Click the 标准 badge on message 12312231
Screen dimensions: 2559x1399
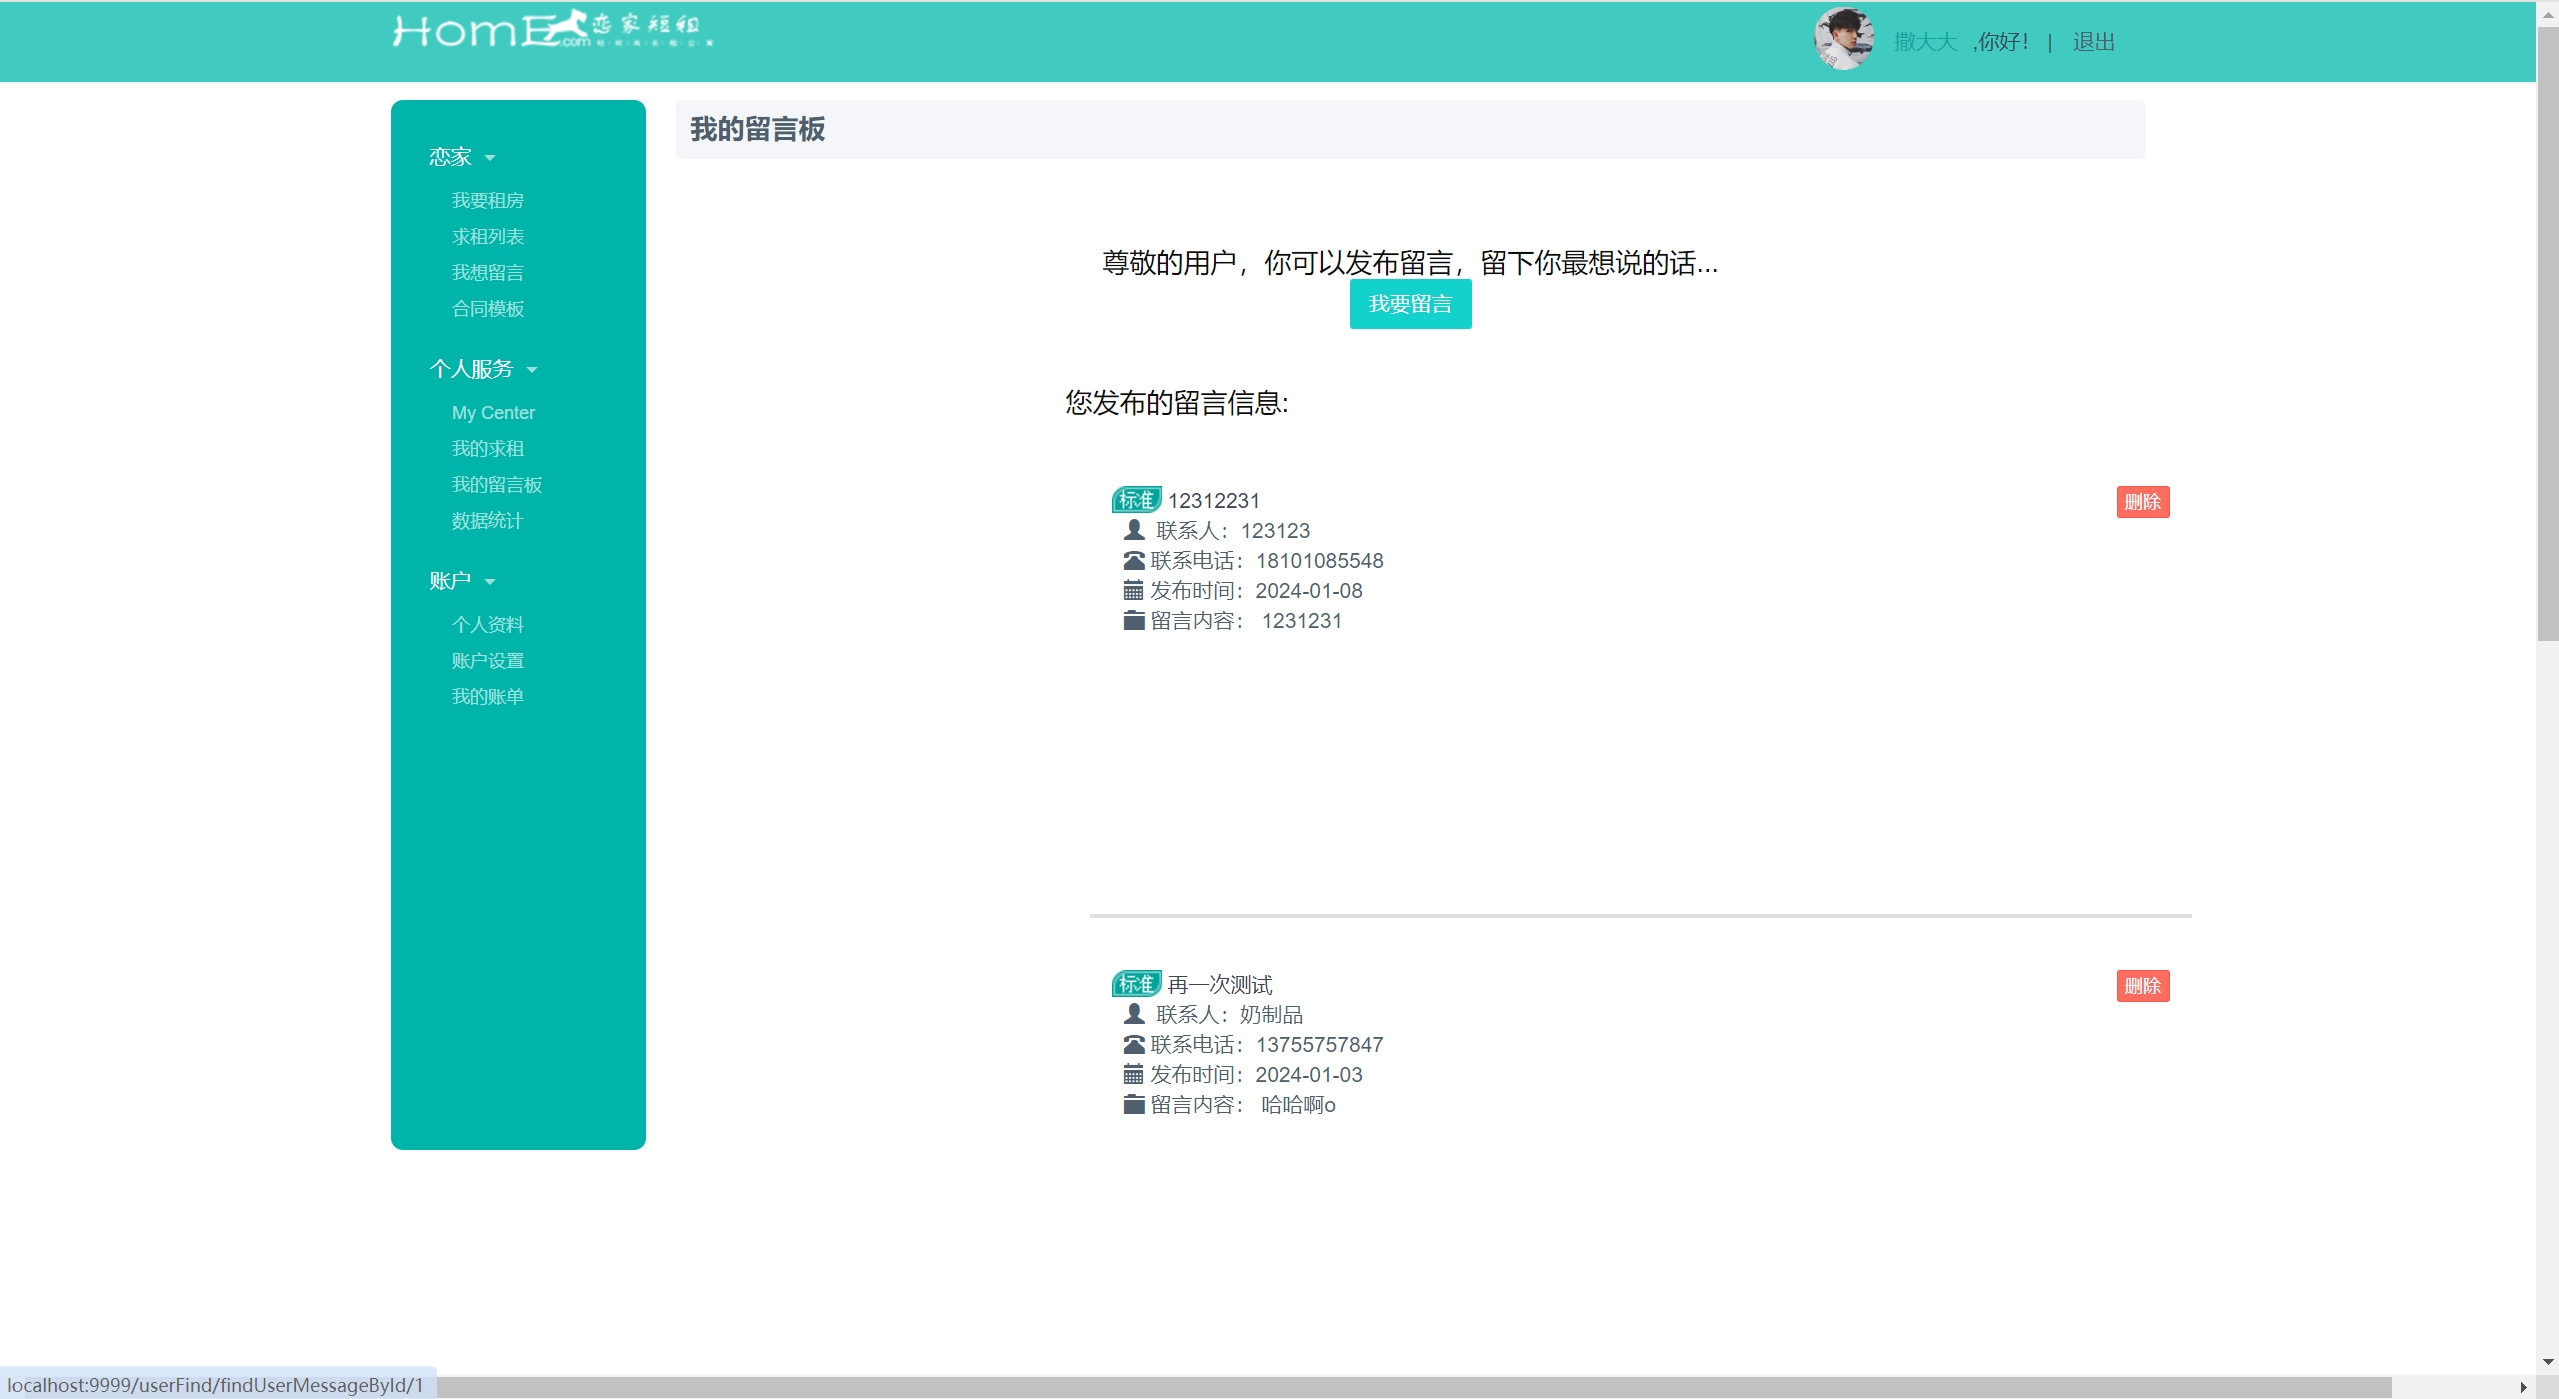[x=1136, y=500]
